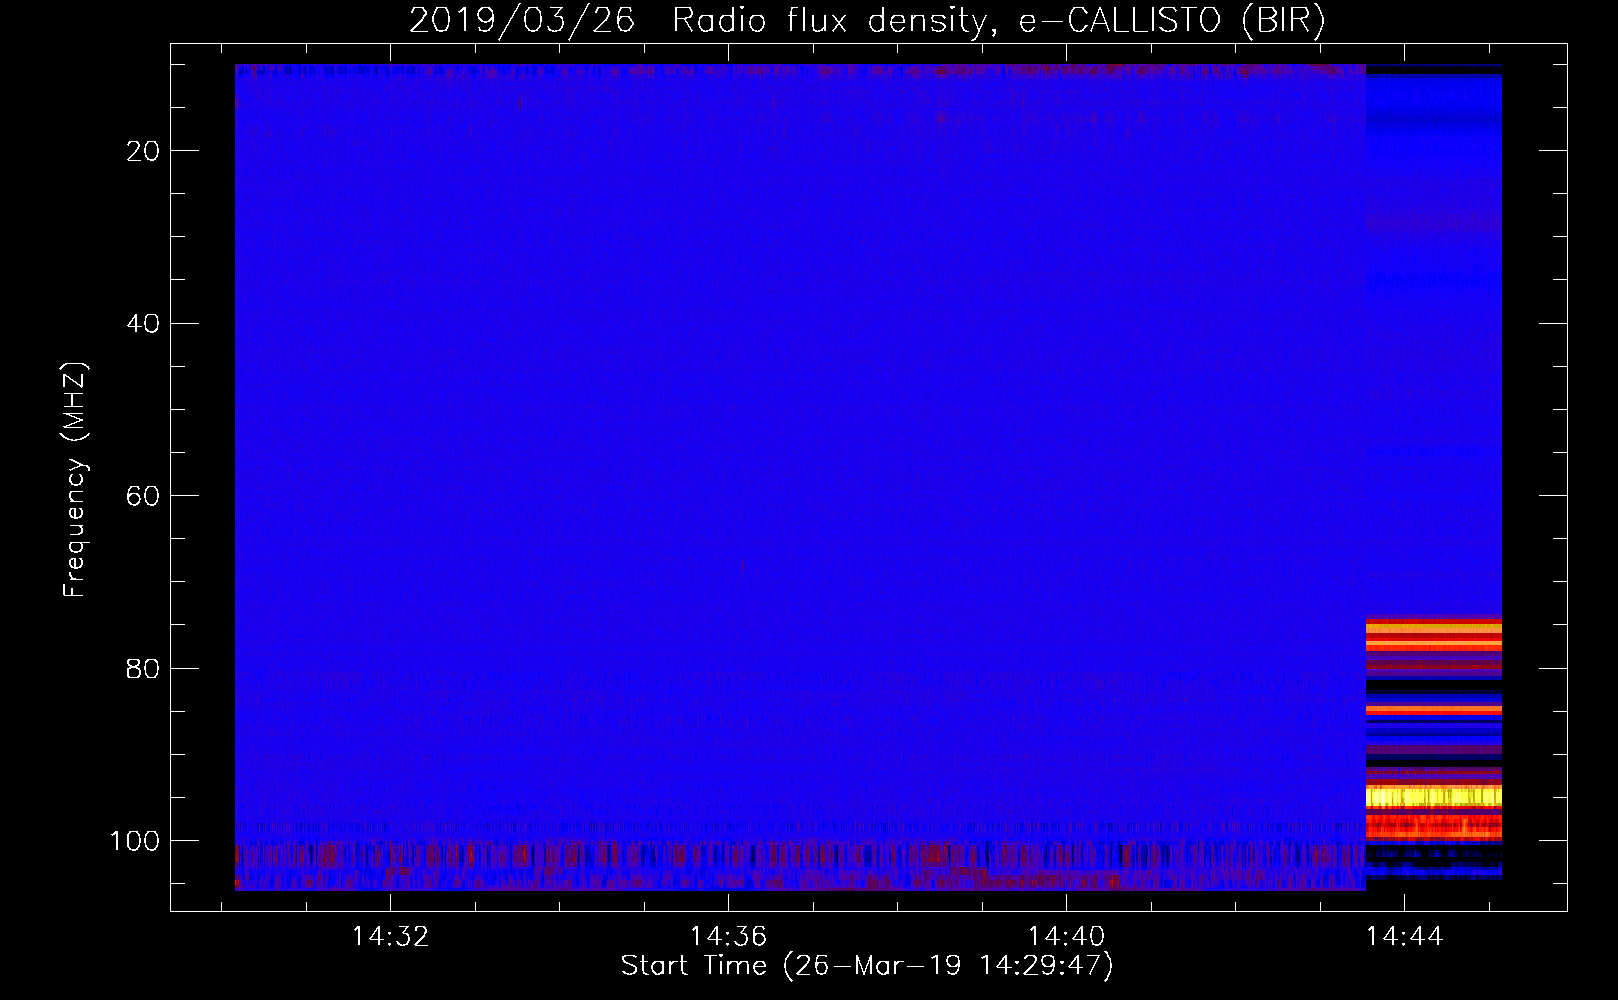Click the time tick label "14:44"
The image size is (1618, 1000).
click(x=1405, y=936)
